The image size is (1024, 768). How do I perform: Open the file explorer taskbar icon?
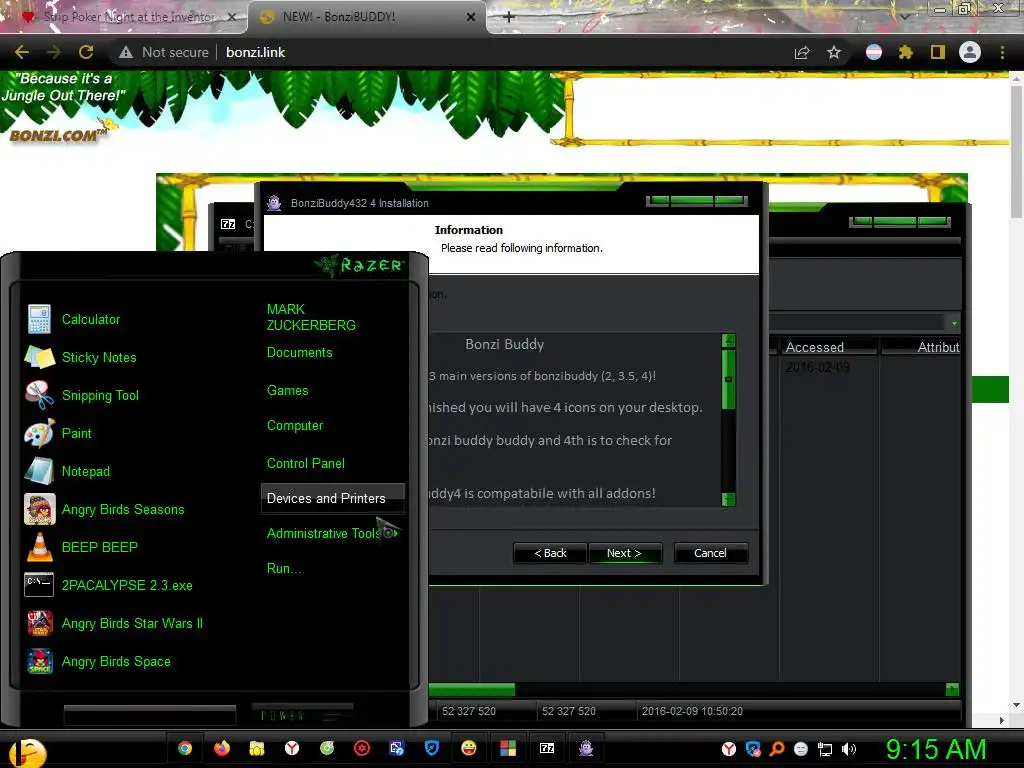(x=257, y=748)
